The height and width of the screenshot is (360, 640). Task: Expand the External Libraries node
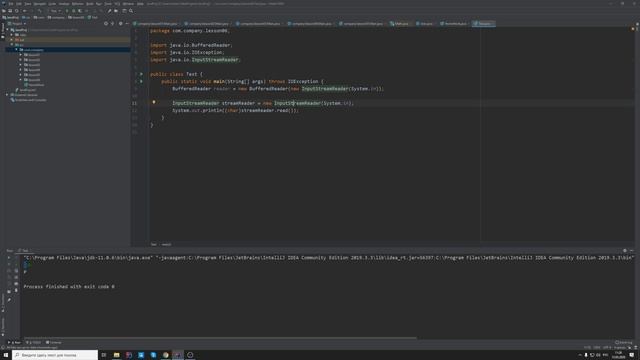[7, 95]
